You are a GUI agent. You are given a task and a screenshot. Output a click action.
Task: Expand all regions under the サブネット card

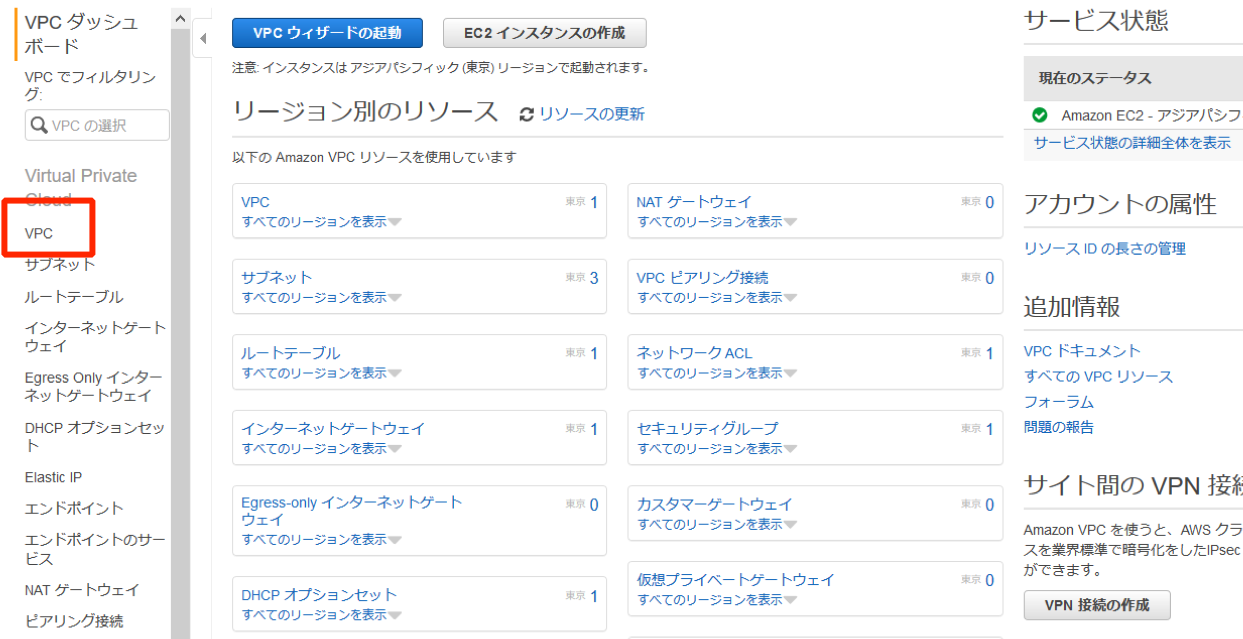point(321,297)
